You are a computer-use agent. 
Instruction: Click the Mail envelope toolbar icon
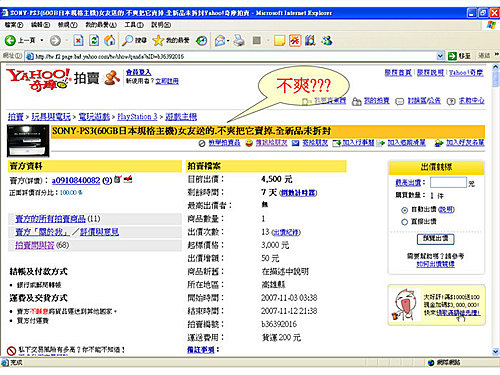(220, 41)
